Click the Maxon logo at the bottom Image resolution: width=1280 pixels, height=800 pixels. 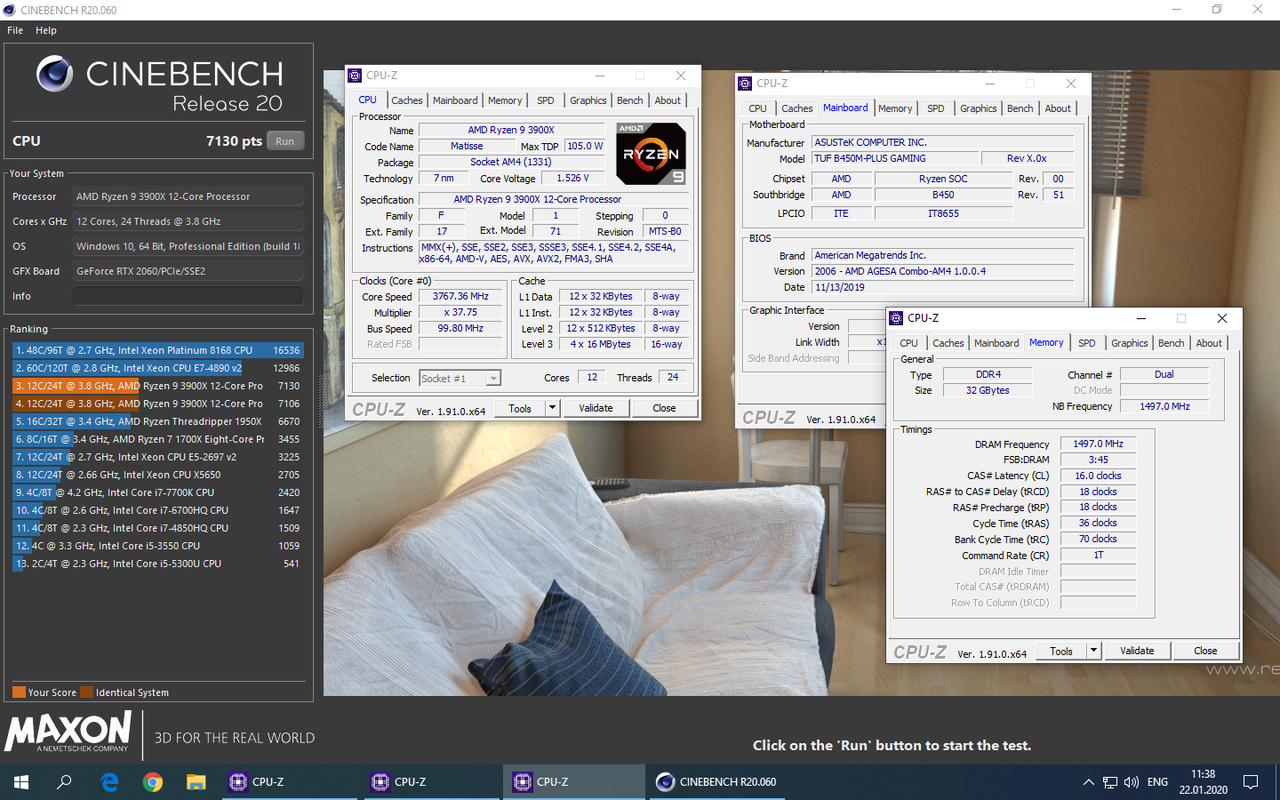(67, 732)
